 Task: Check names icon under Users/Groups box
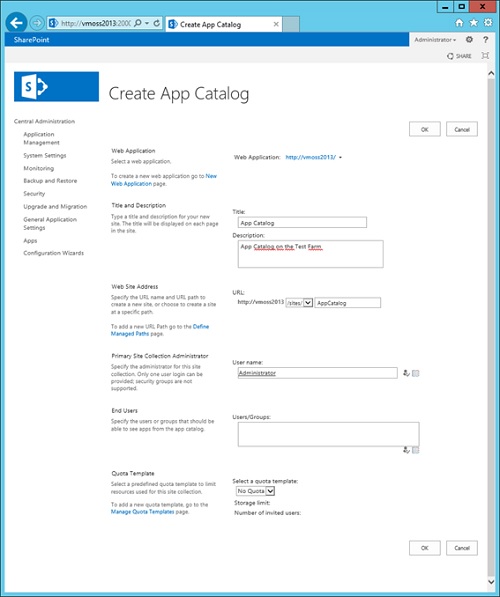(406, 450)
